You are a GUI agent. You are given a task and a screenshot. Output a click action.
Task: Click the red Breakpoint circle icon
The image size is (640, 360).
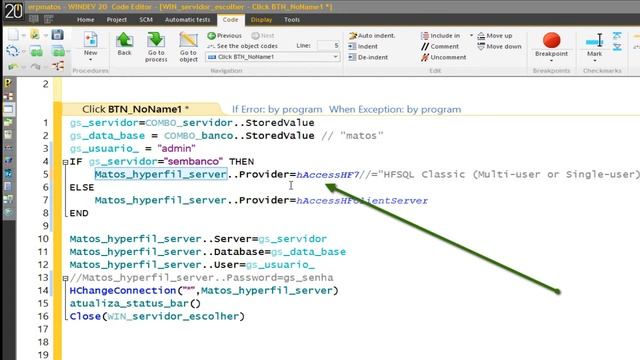click(551, 40)
